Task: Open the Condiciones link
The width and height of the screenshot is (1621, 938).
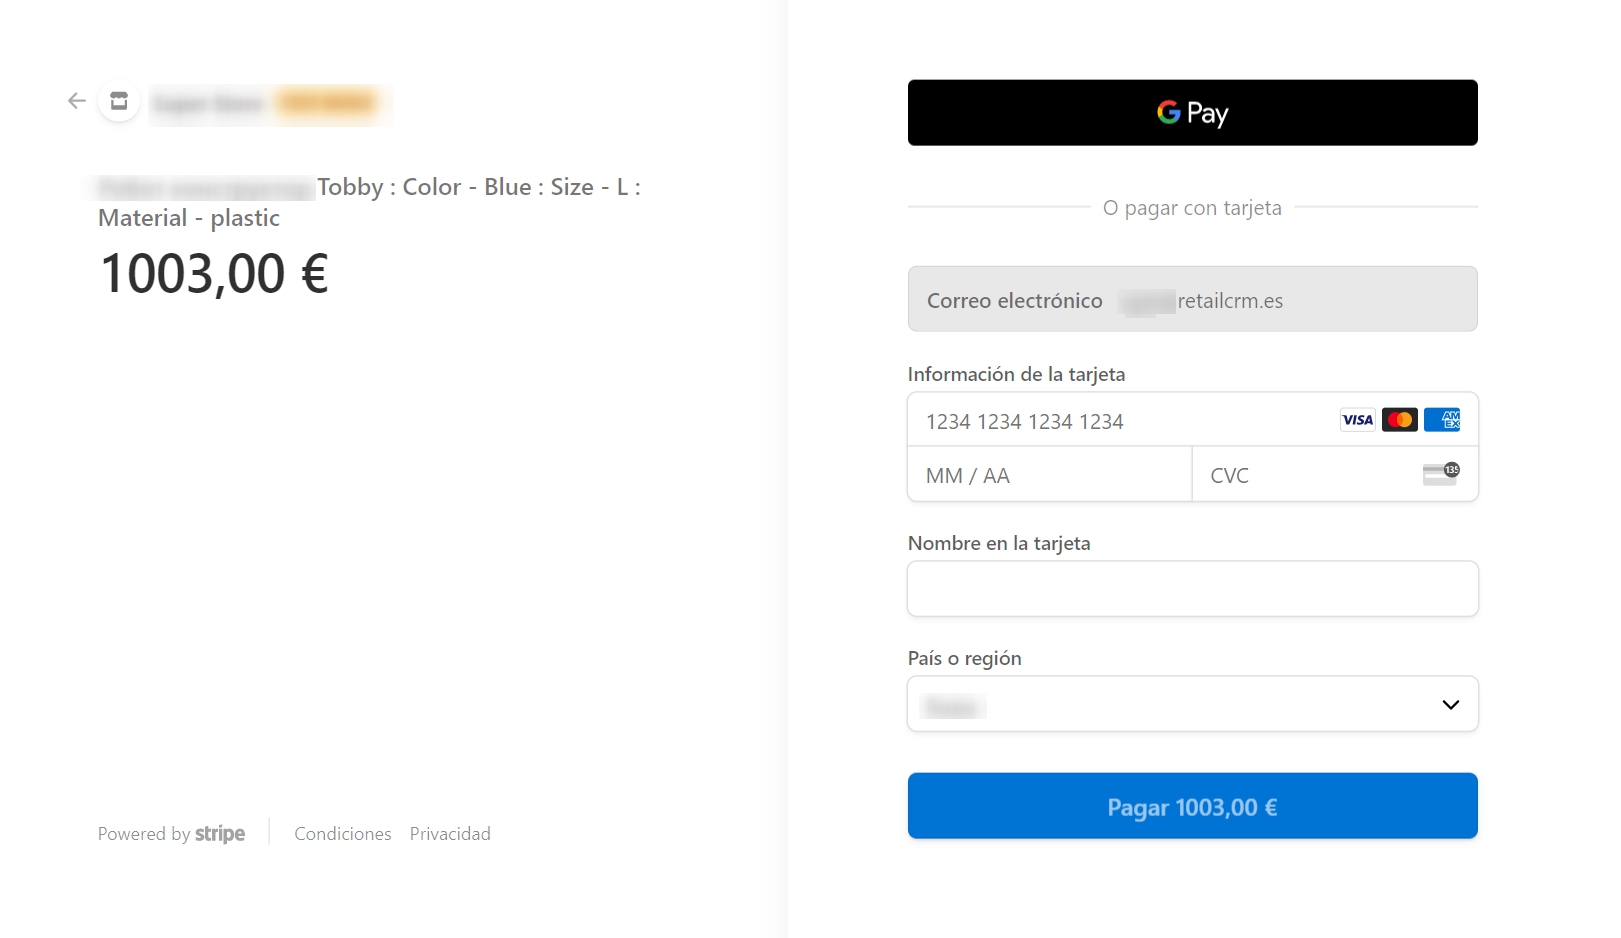Action: (x=343, y=834)
